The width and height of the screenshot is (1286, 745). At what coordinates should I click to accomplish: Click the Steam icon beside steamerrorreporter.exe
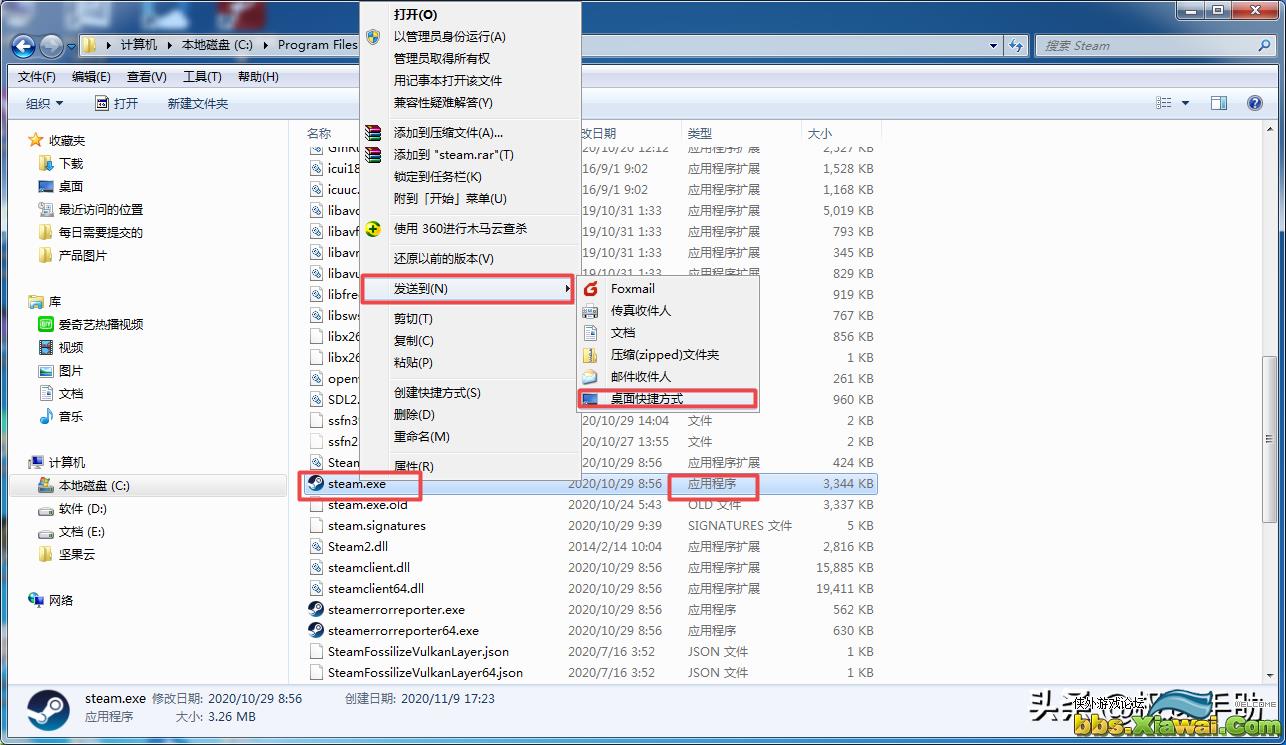pos(316,609)
